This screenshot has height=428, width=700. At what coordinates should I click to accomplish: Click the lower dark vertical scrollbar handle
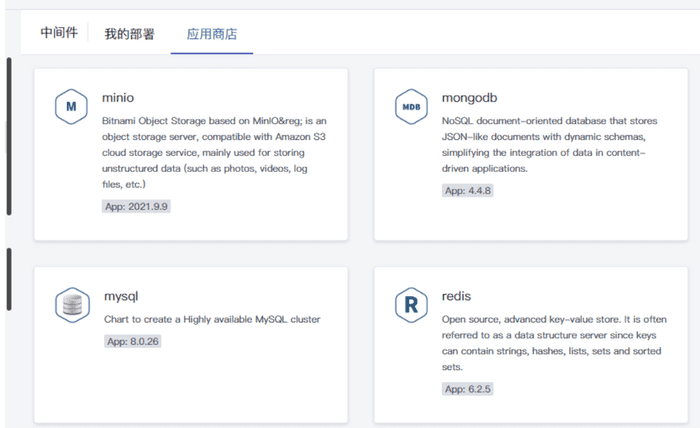9,279
